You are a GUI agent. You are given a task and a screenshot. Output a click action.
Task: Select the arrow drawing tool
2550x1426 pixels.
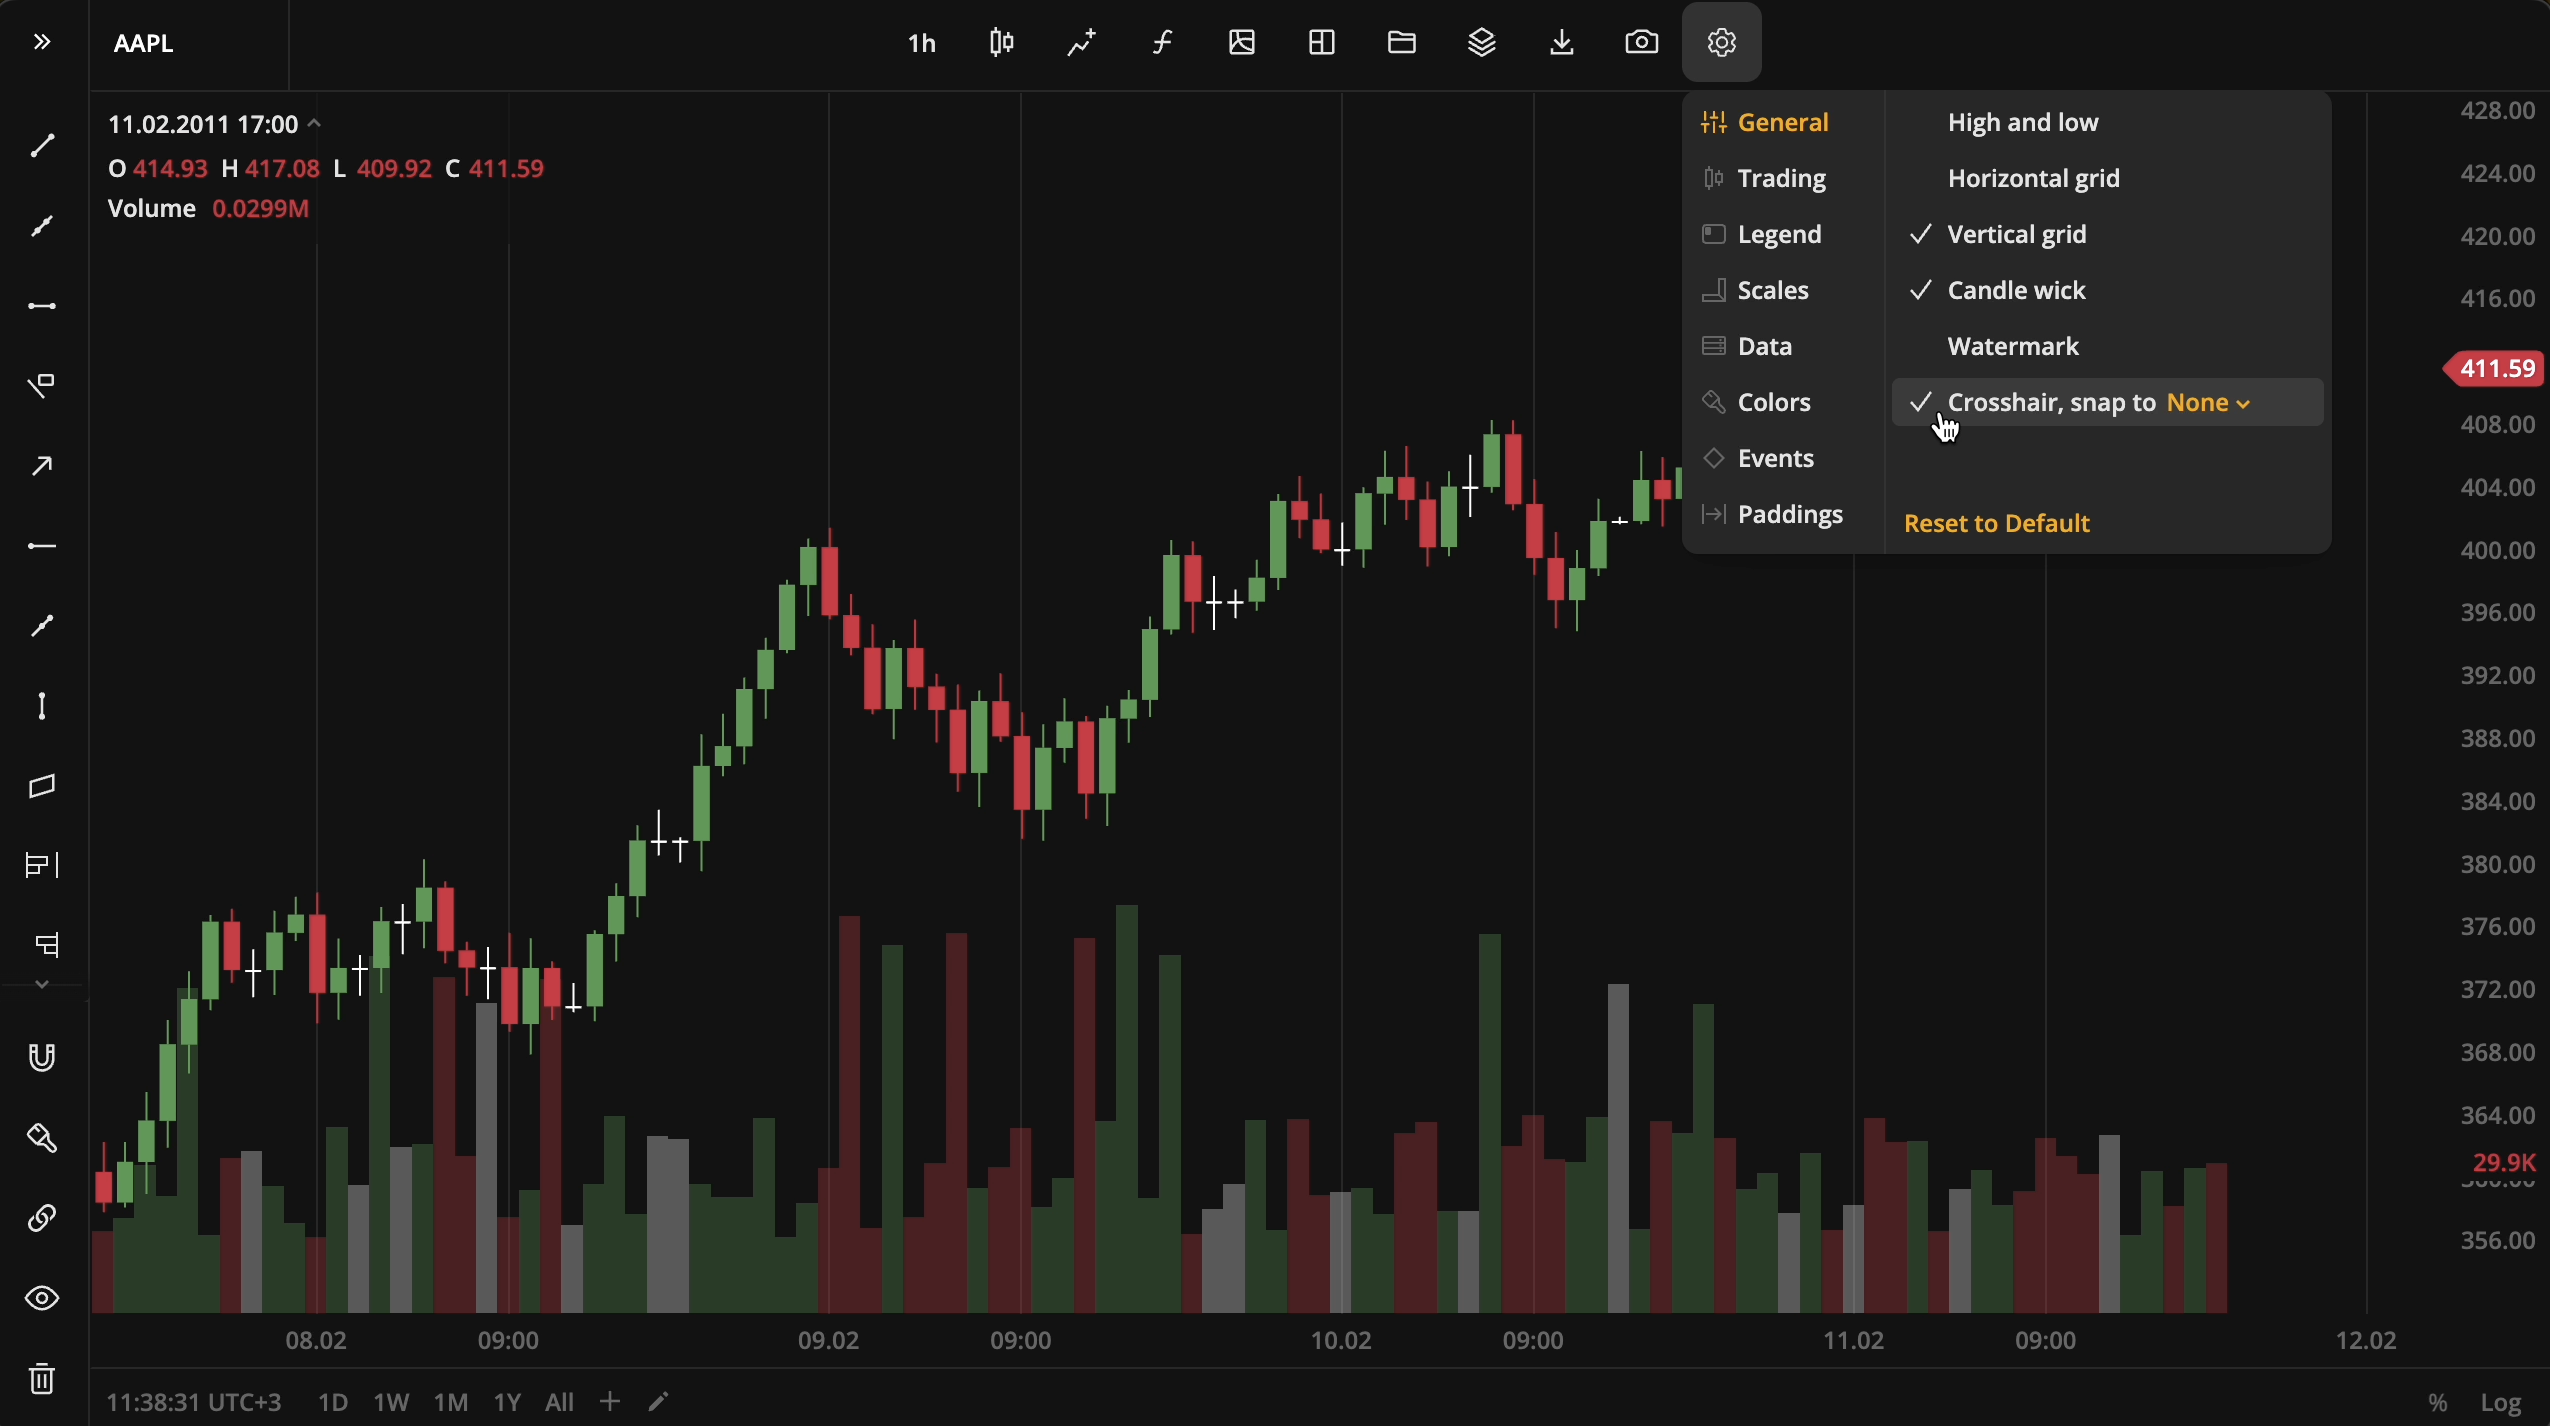tap(42, 466)
